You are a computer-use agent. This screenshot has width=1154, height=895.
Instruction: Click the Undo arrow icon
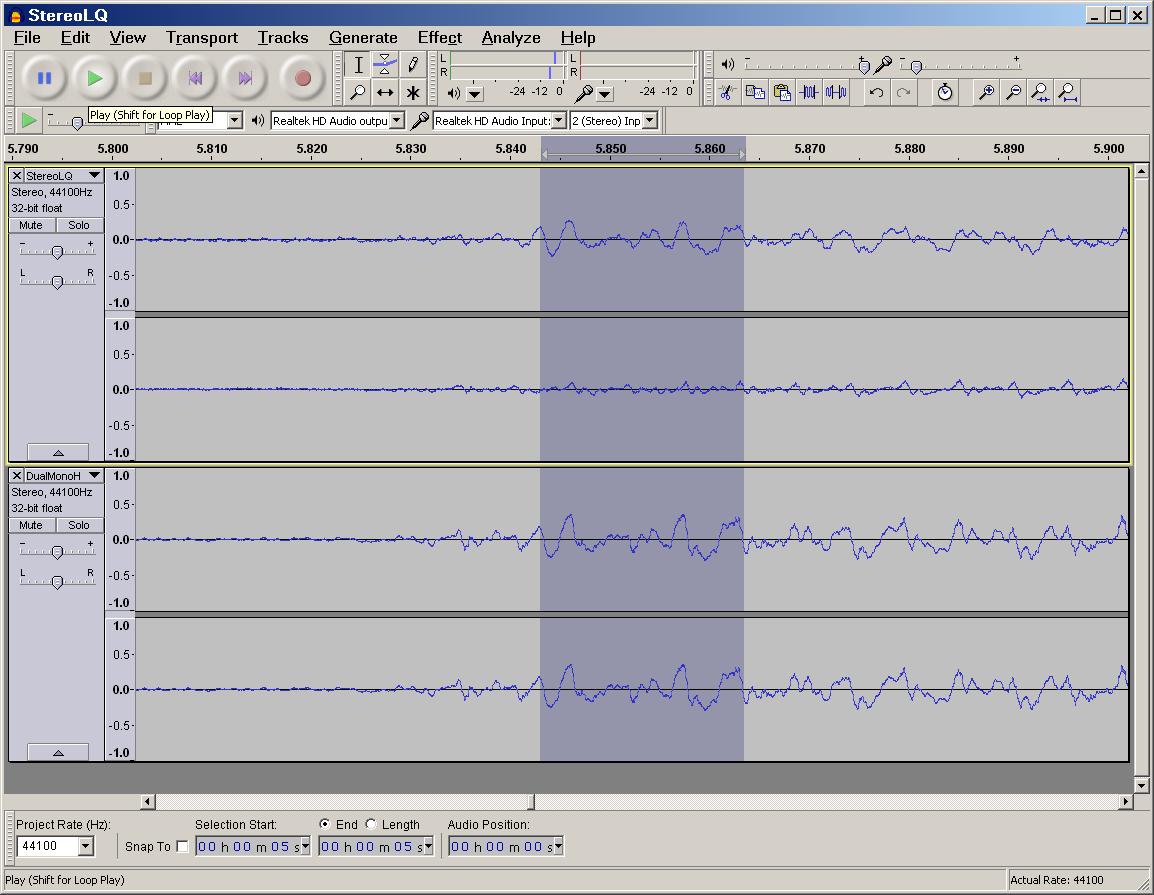pos(877,92)
